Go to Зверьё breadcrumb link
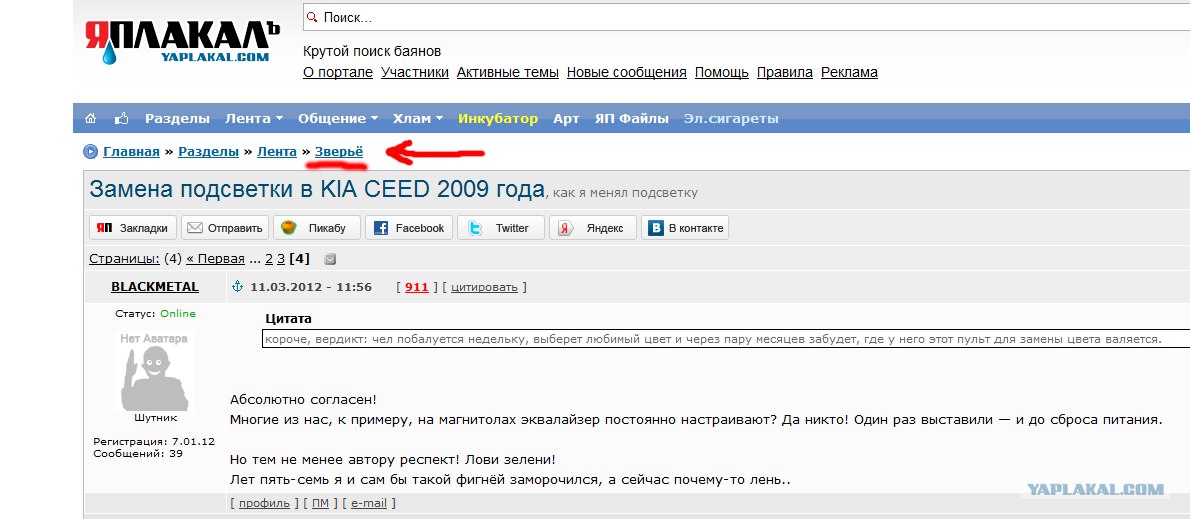 click(x=339, y=152)
